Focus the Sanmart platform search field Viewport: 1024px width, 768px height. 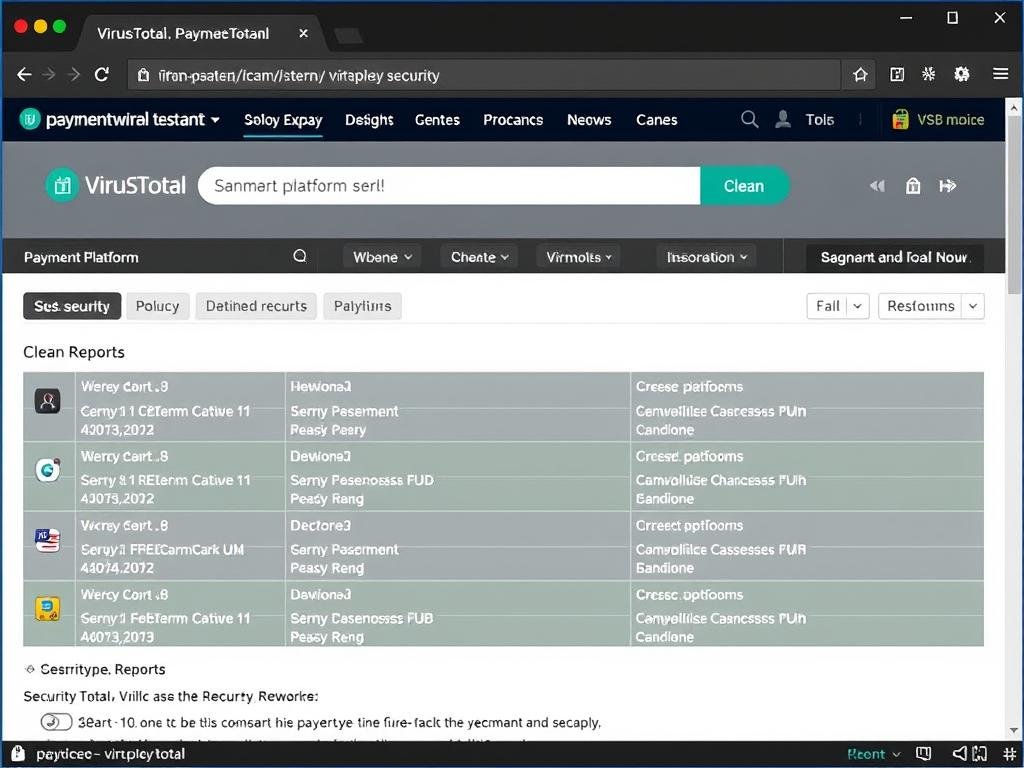[449, 186]
